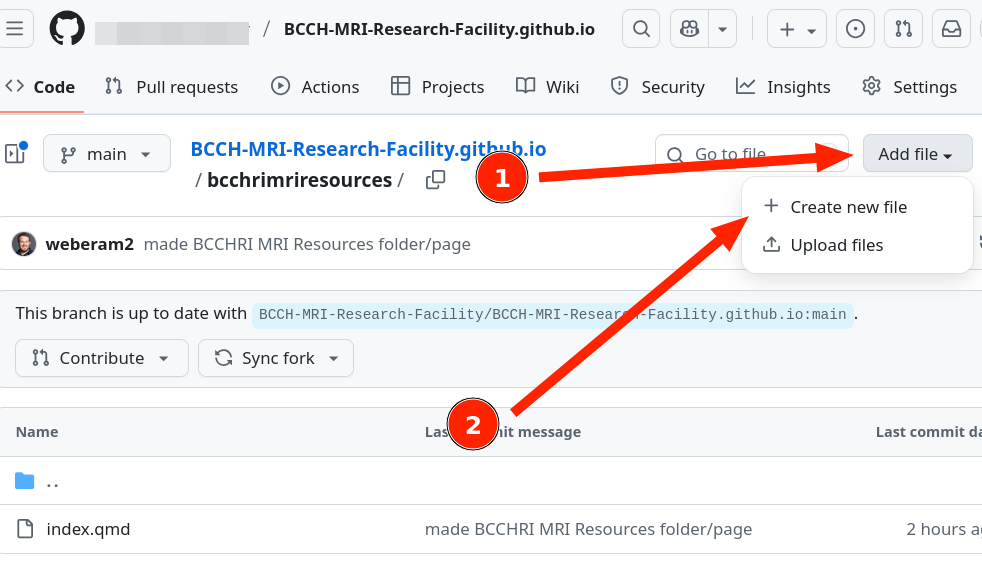The height and width of the screenshot is (583, 982).
Task: Switch to the Insights tab
Action: point(783,87)
